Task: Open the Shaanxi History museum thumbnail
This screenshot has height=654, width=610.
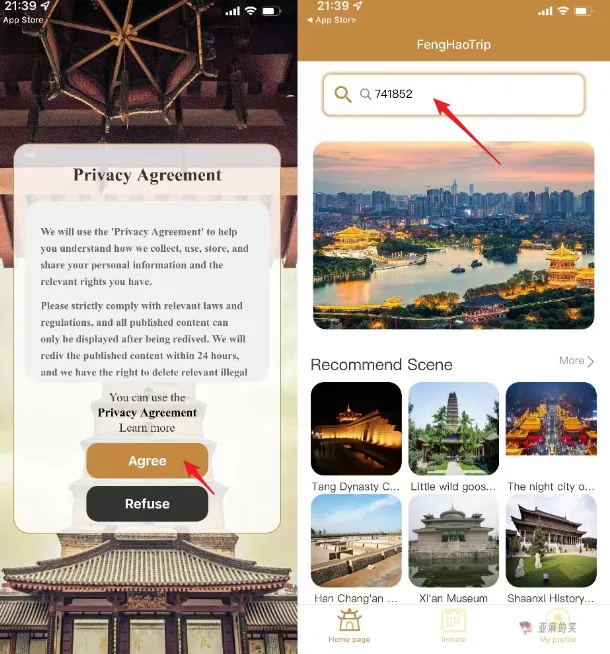Action: 551,541
